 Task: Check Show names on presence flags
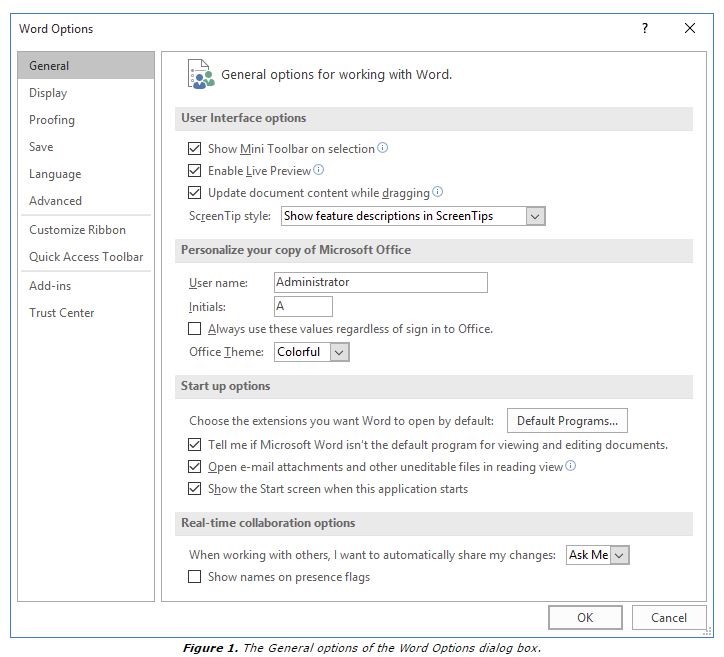(195, 577)
